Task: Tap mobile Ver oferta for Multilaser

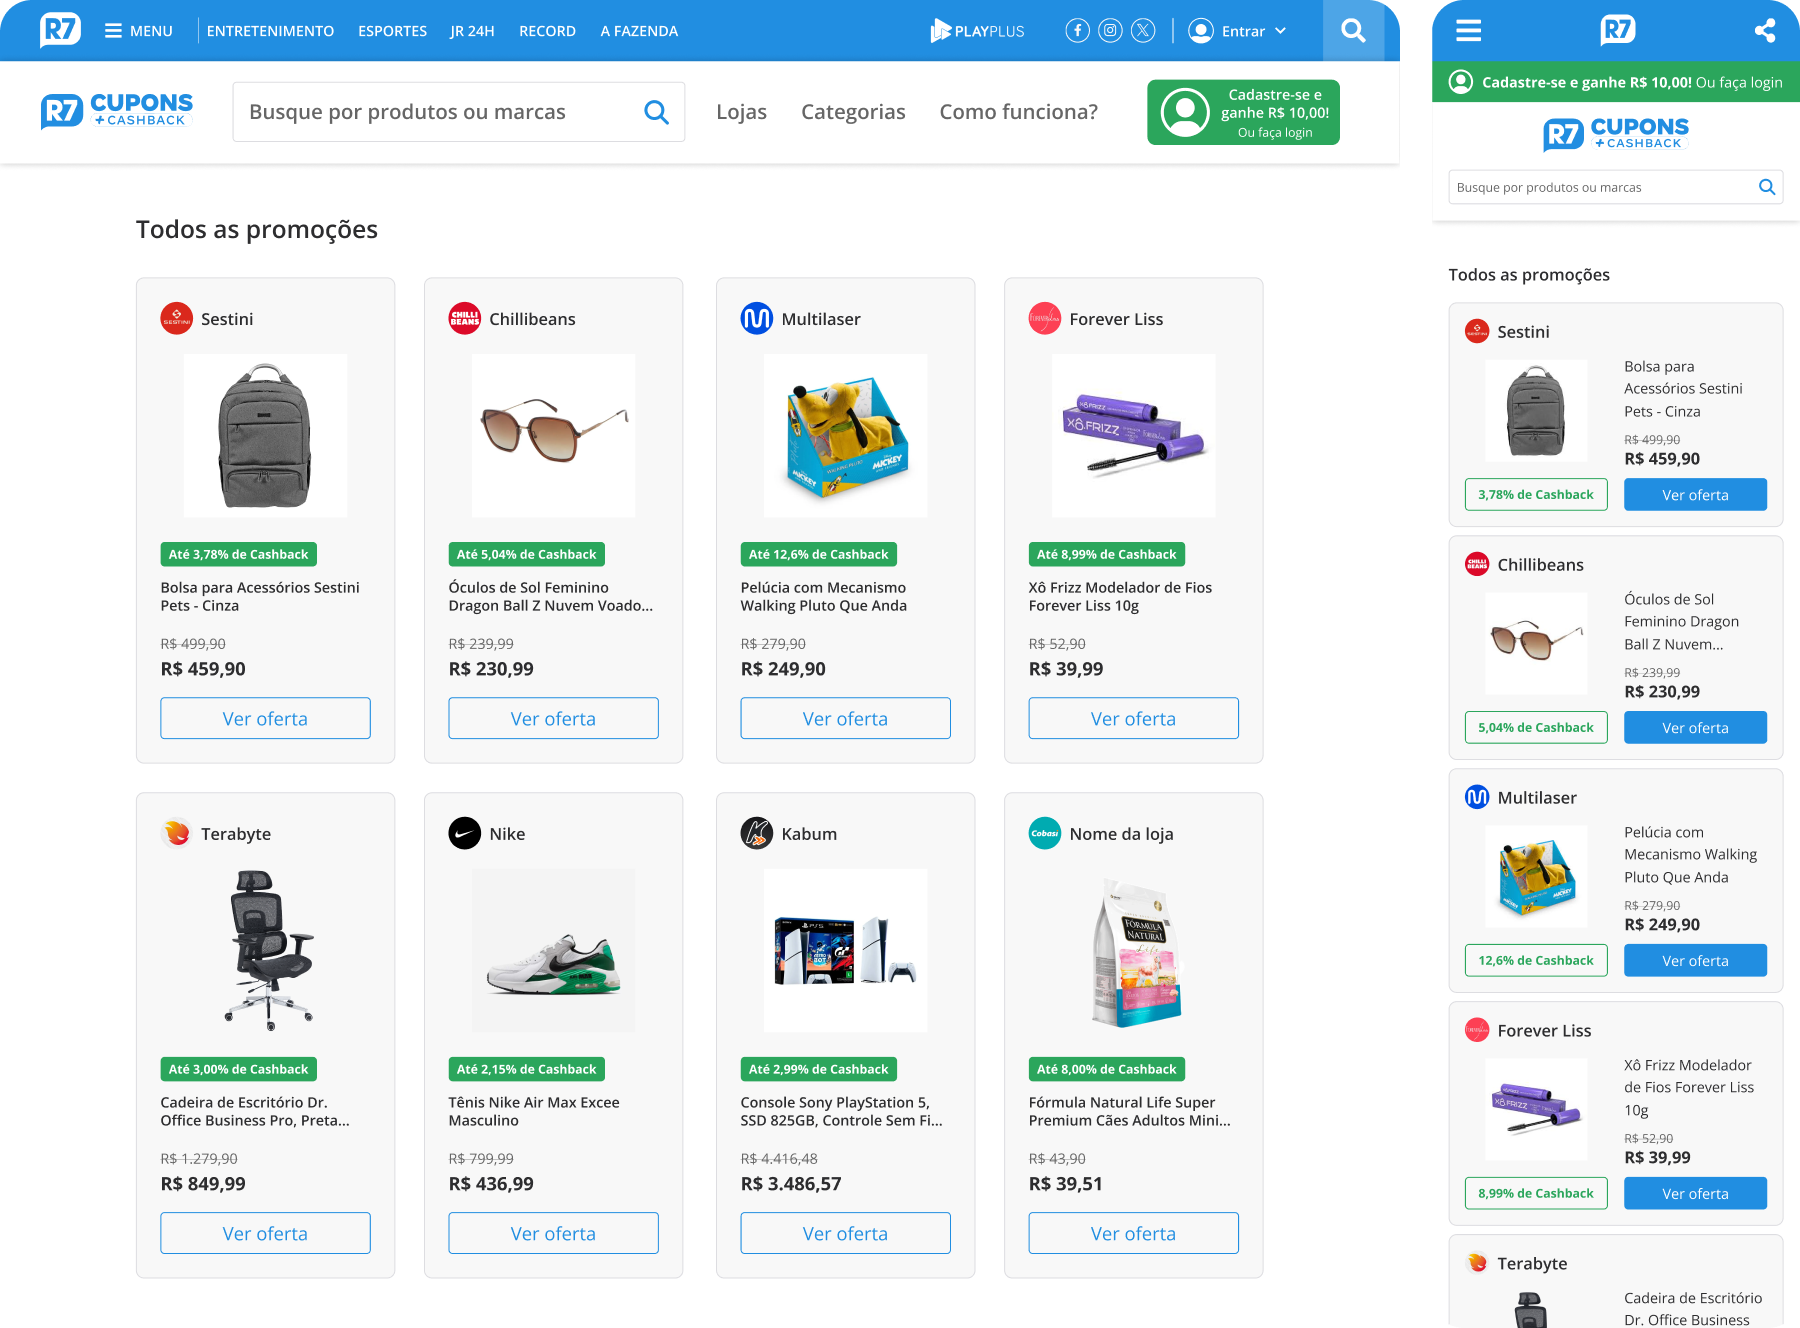Action: point(1695,961)
